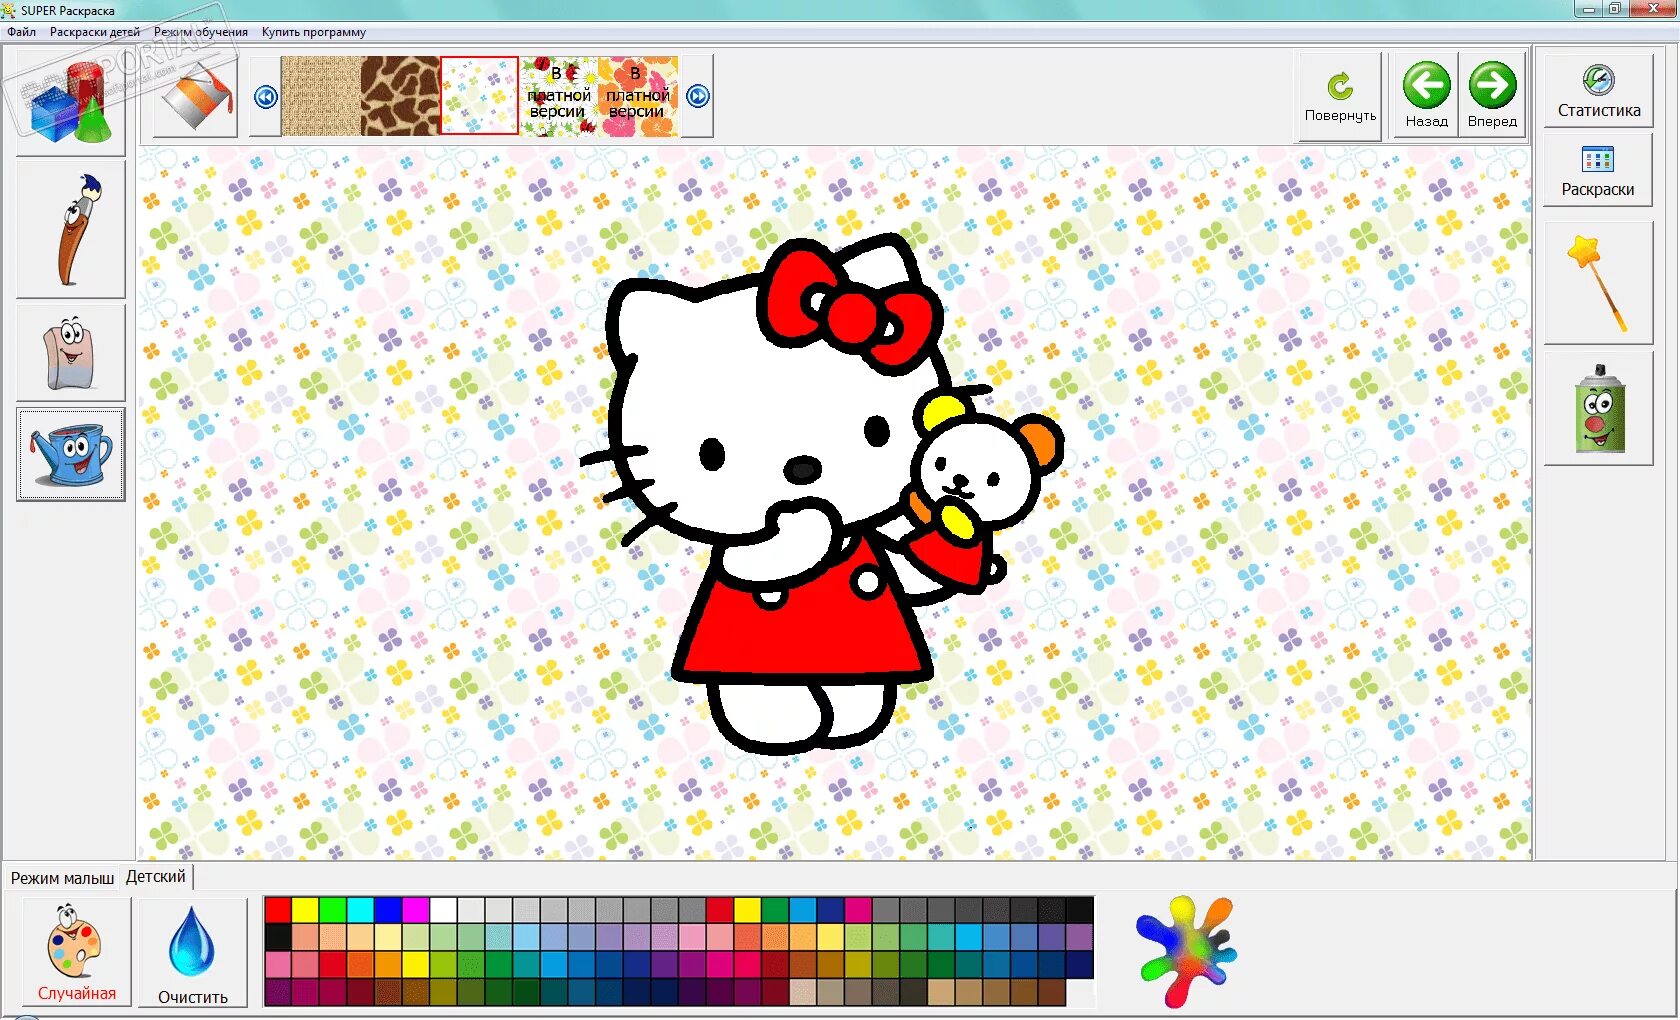Select the eraser tool
1680x1020 pixels.
pos(71,354)
